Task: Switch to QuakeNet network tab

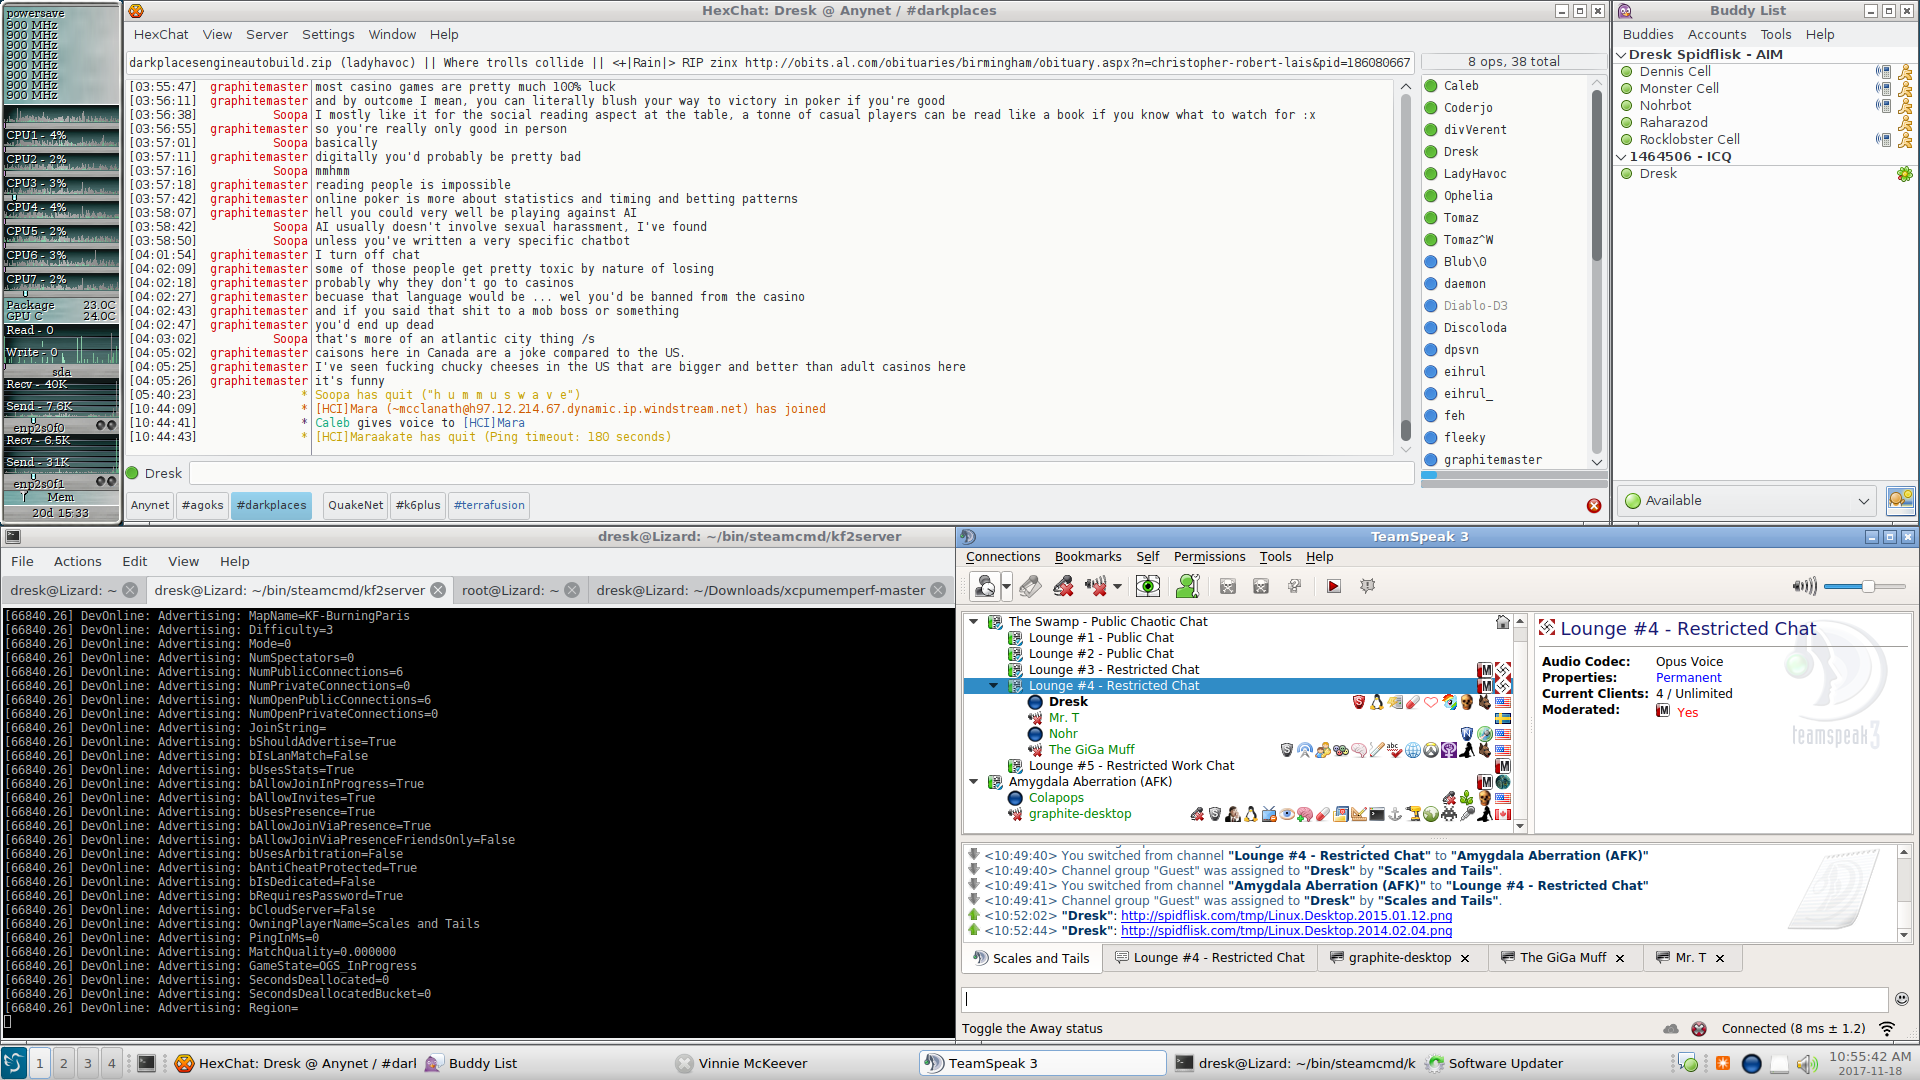Action: point(355,505)
